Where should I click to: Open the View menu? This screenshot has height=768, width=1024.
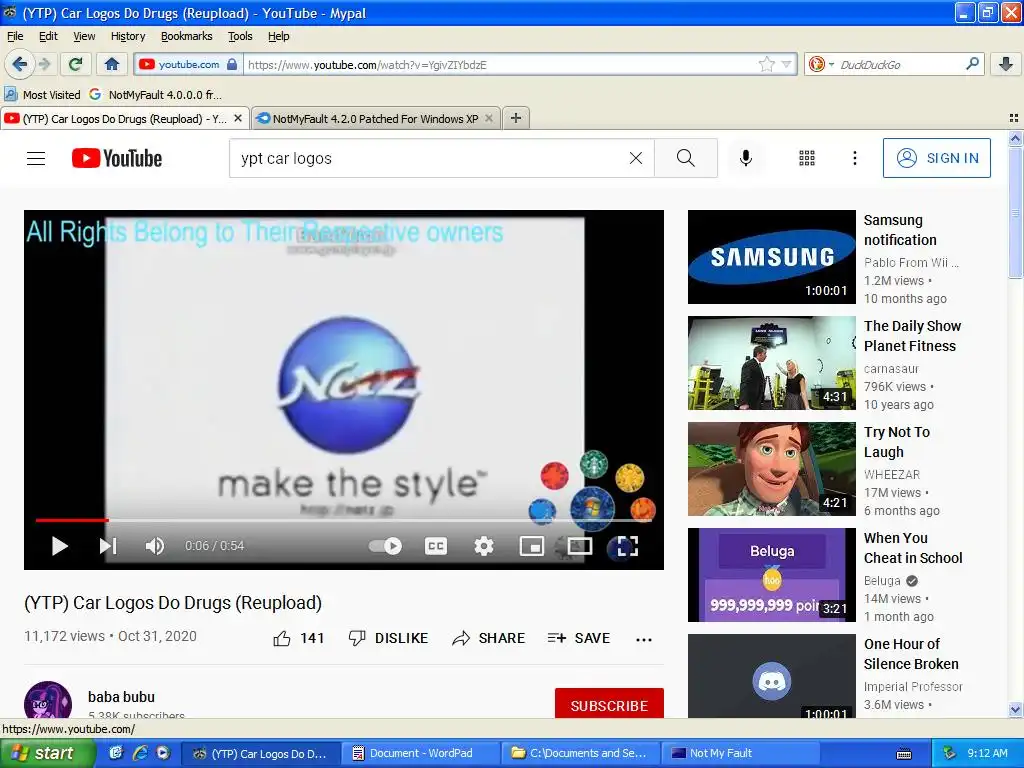tap(84, 36)
